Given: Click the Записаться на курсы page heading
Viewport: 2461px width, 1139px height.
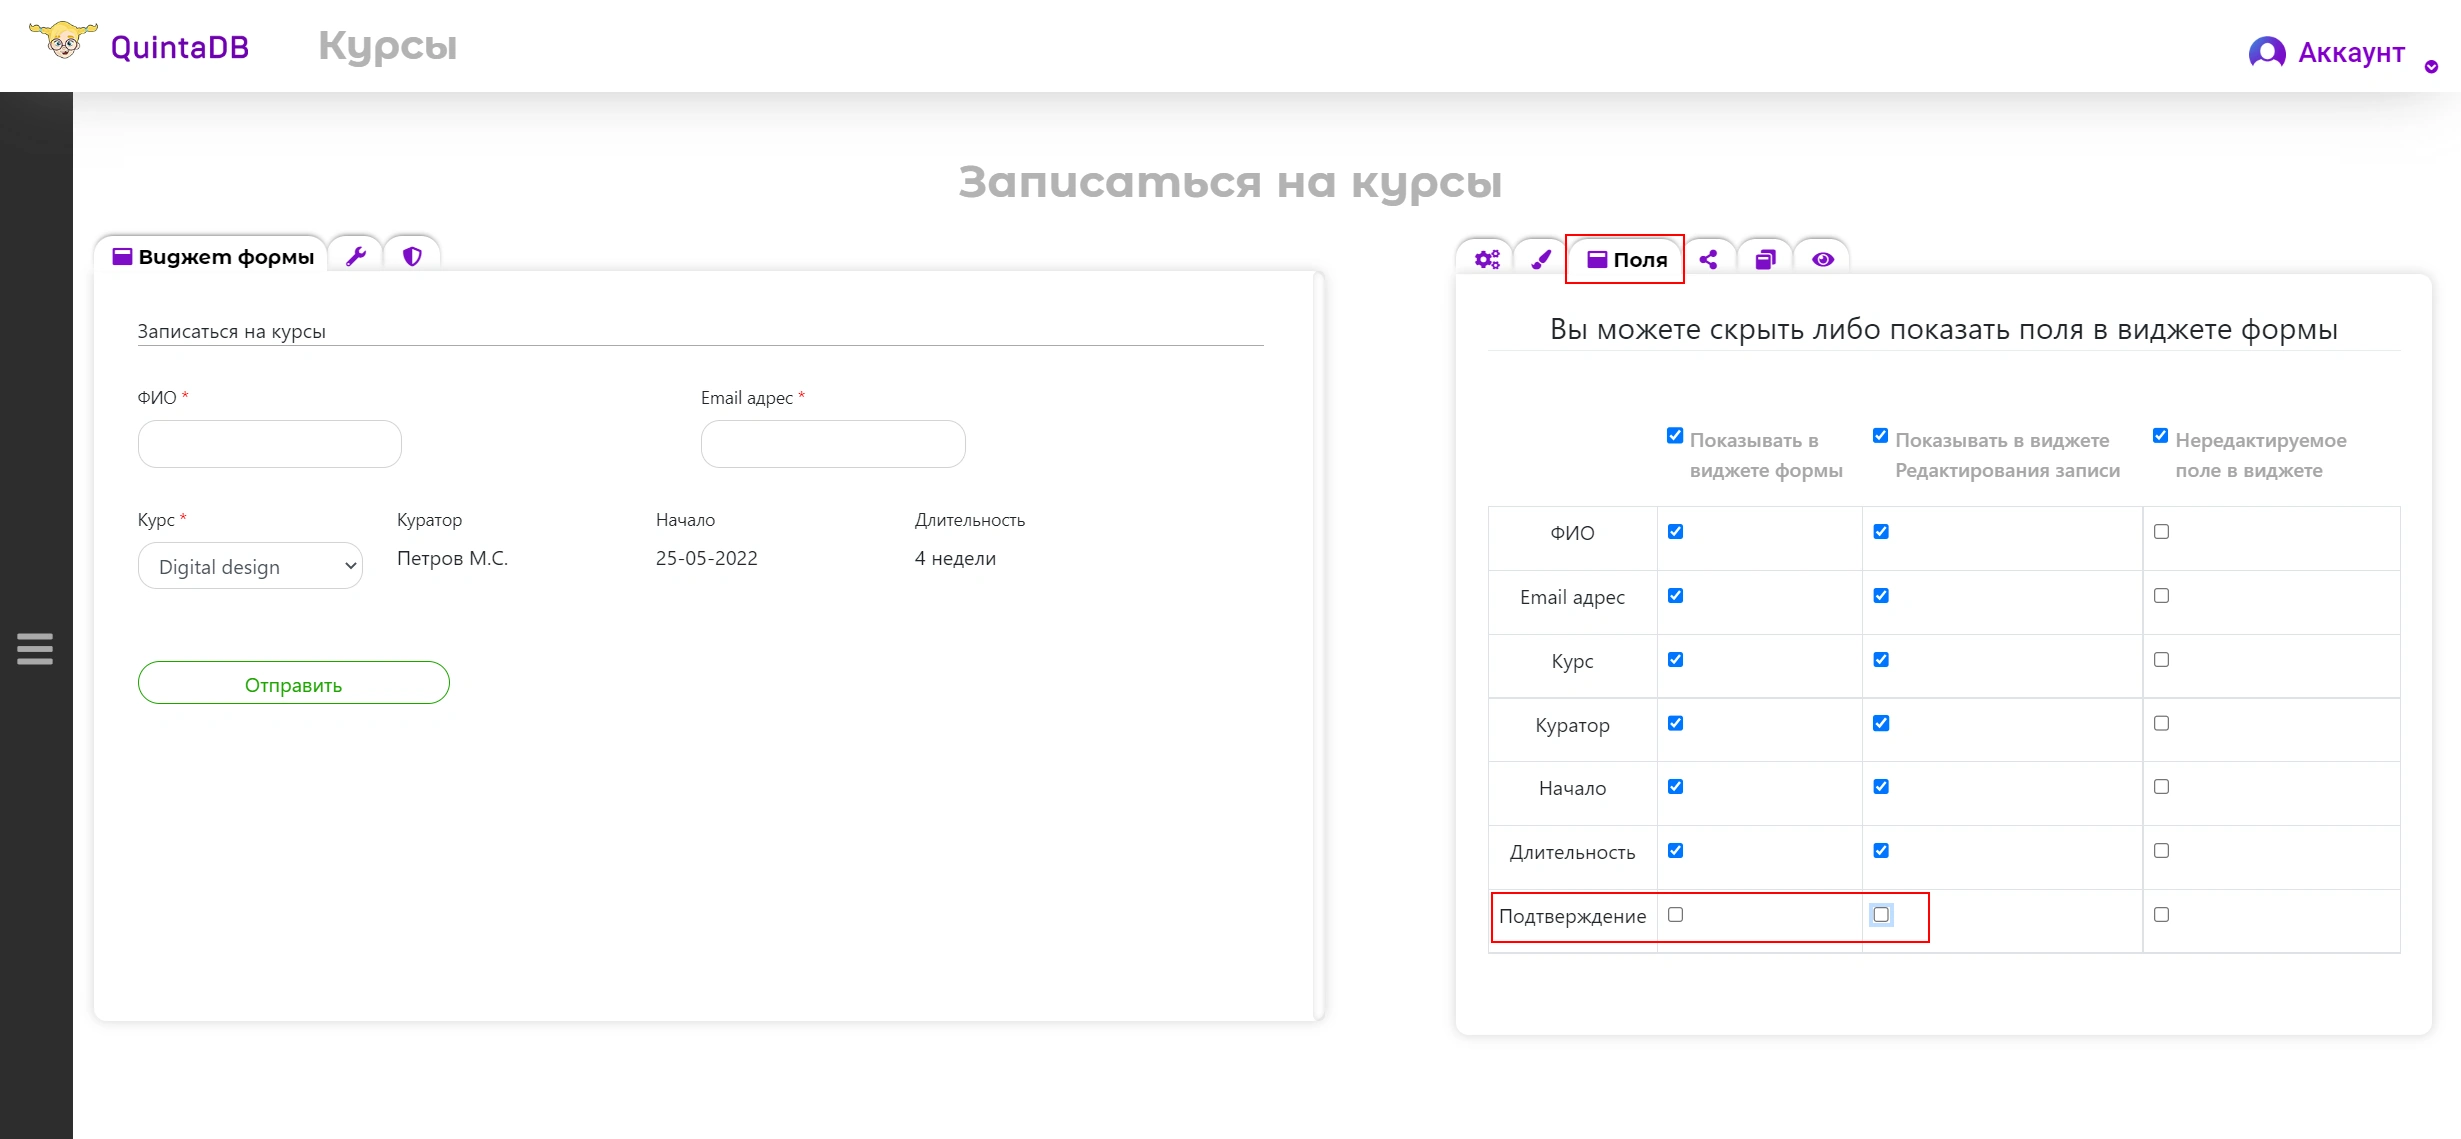Looking at the screenshot, I should click(1230, 182).
